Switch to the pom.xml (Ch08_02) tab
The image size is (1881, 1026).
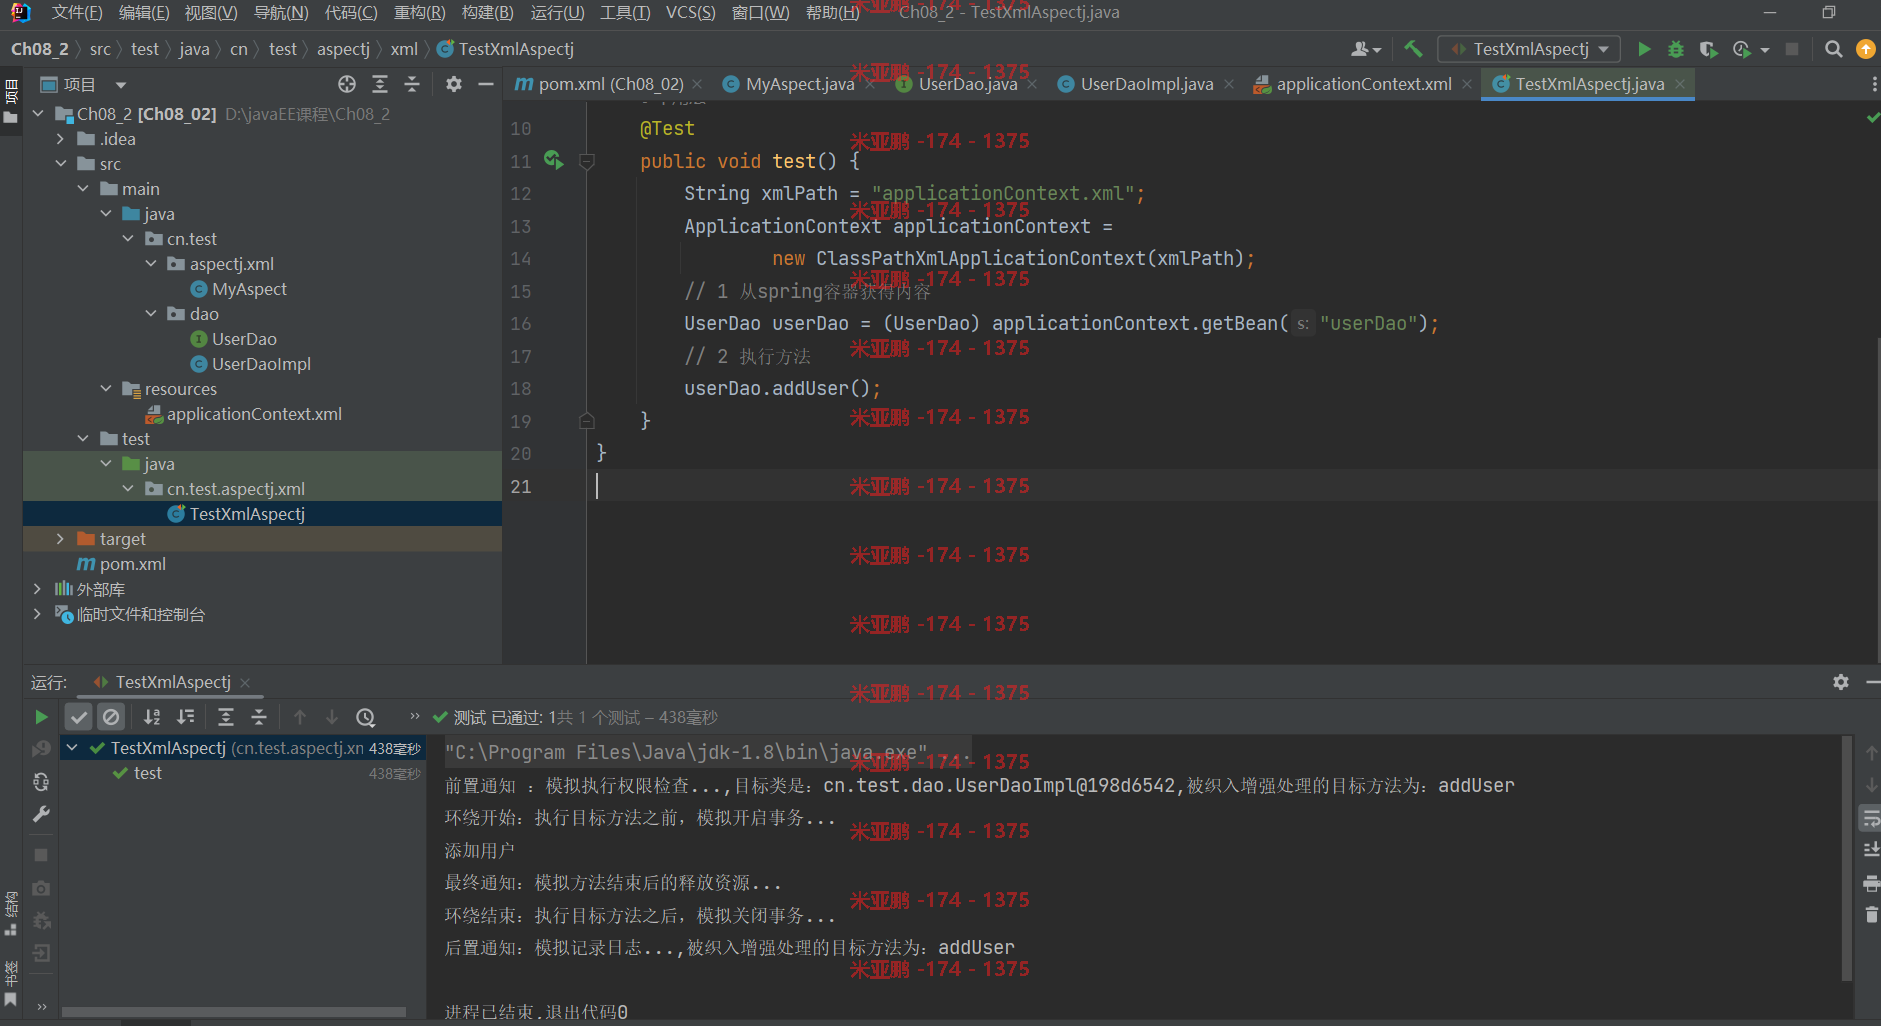tap(611, 85)
